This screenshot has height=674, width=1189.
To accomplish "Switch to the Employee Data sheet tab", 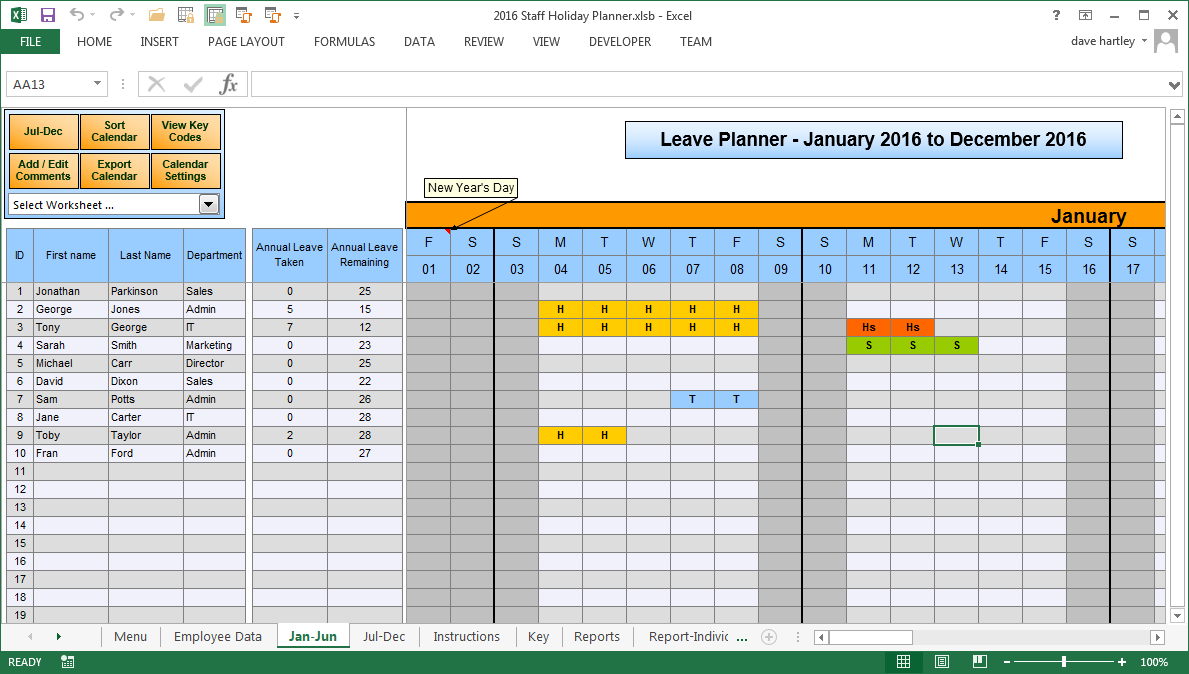I will pos(217,637).
